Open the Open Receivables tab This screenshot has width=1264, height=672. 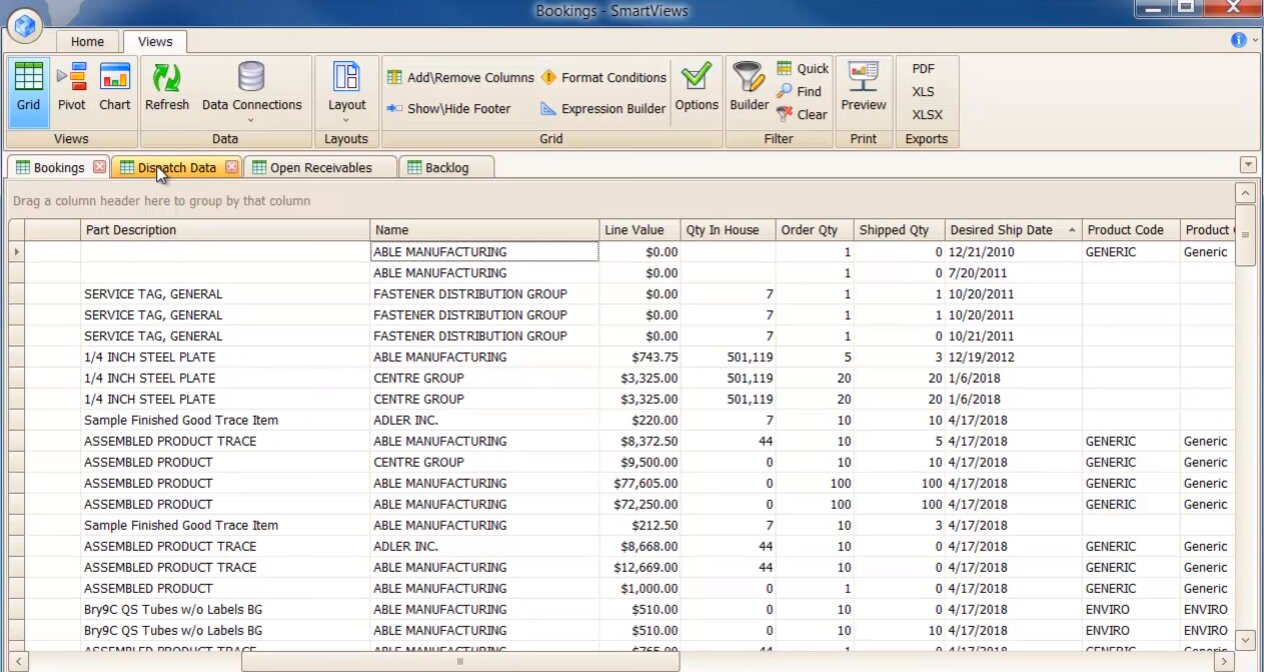pos(320,168)
